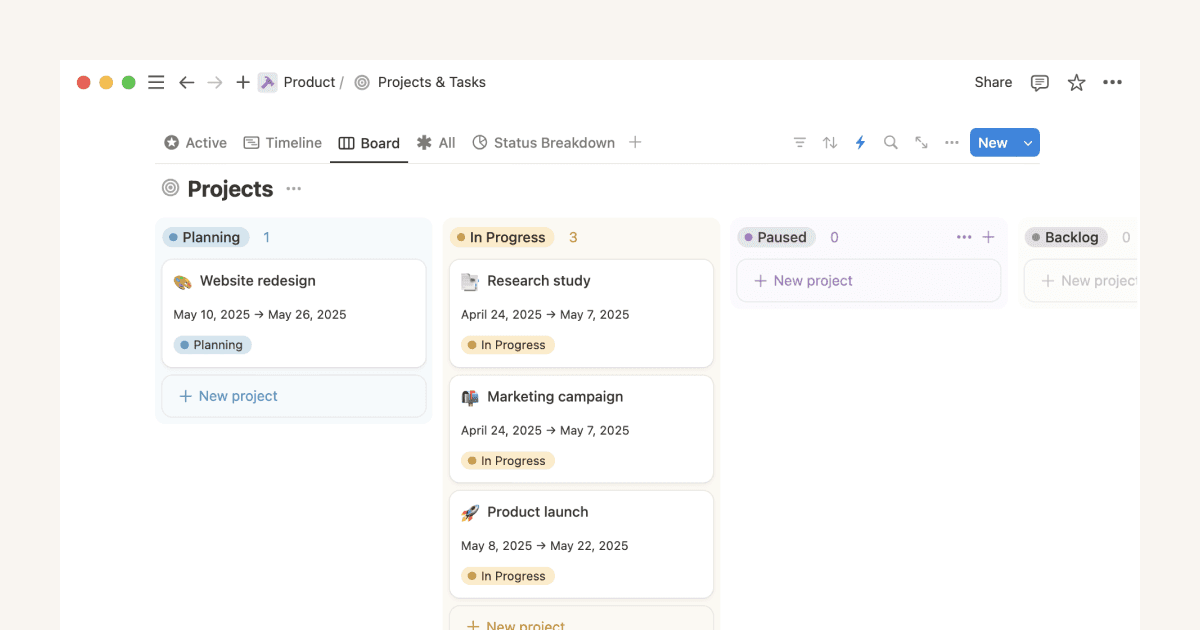Navigate back using the left arrow
Screen dimensions: 1200x630
(x=186, y=82)
